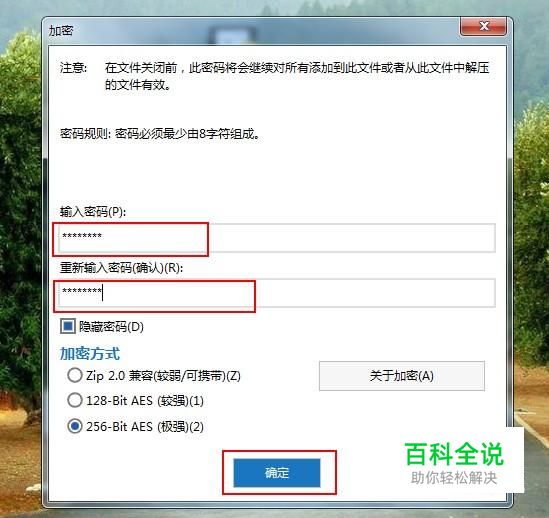Click the 加密 dialog title bar
This screenshot has height=518, width=549.
point(245,31)
